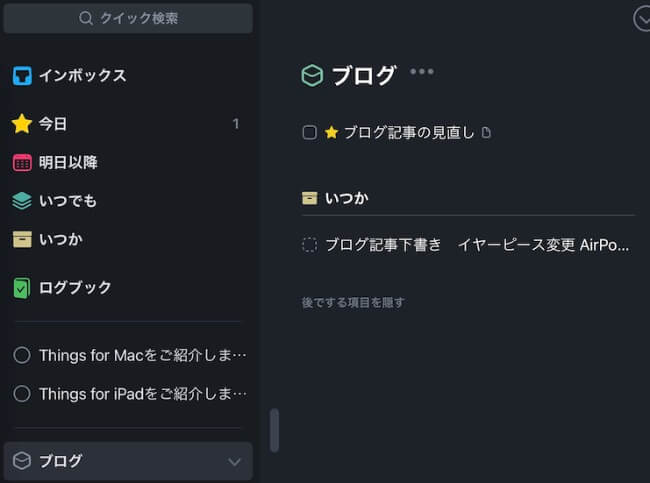Click the circled chevron at top right
This screenshot has width=650, height=483.
[x=643, y=19]
